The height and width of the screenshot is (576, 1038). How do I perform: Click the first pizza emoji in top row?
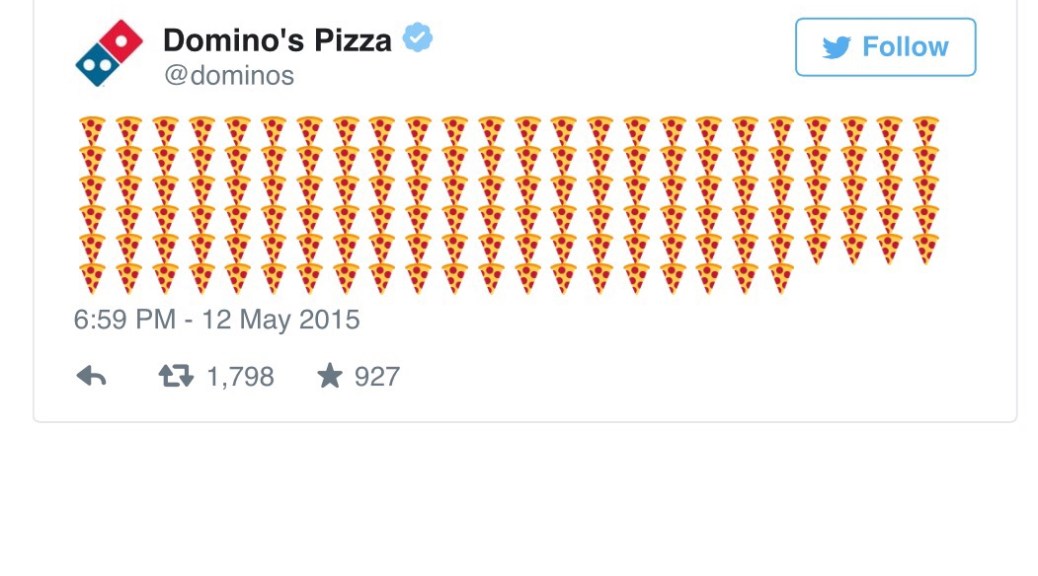click(92, 132)
